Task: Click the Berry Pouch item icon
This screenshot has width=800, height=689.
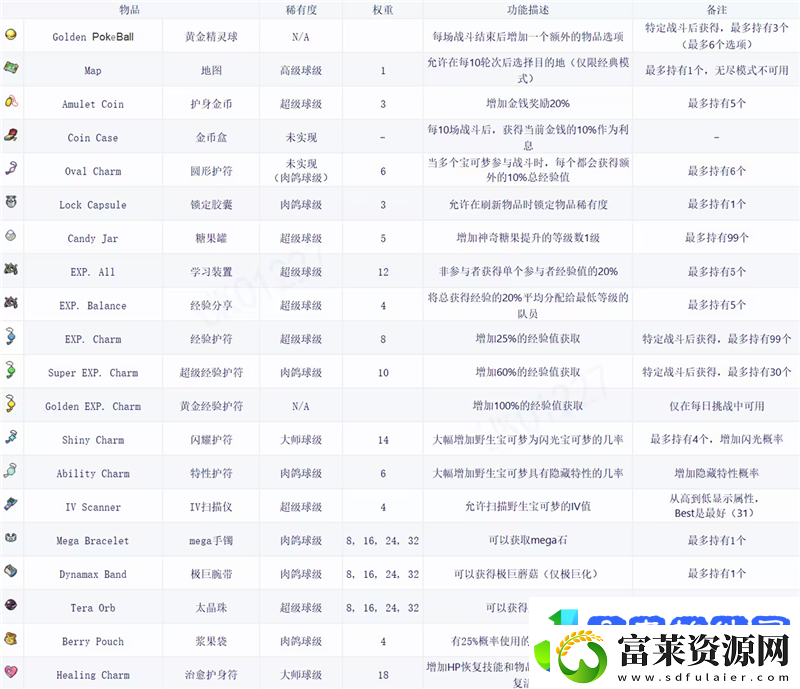Action: pos(11,638)
